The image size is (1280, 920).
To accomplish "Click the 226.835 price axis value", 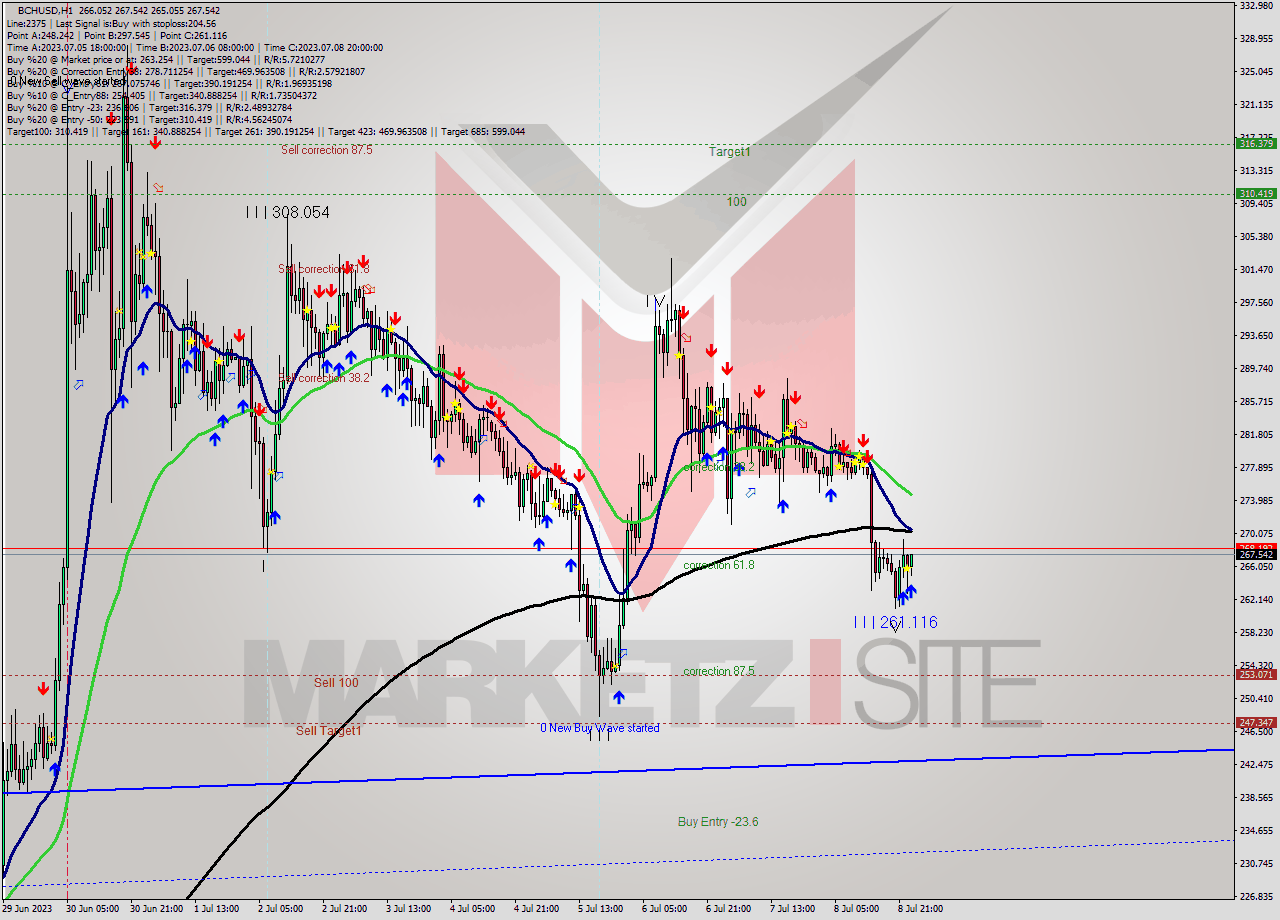I will point(1256,897).
